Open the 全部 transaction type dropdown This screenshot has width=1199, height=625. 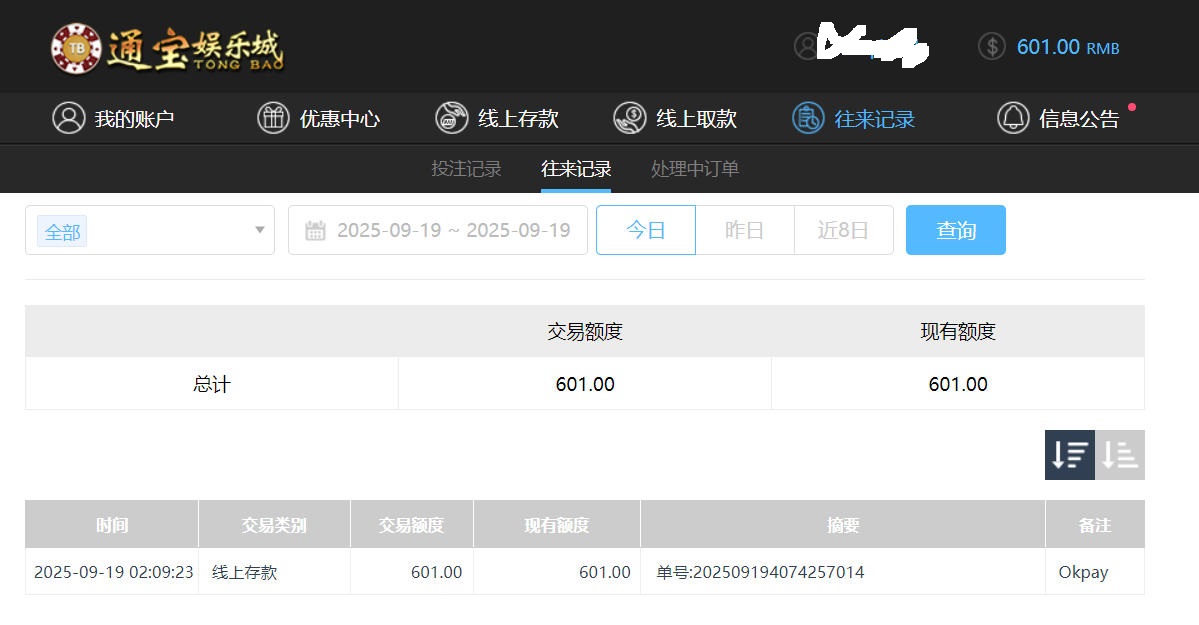(150, 230)
